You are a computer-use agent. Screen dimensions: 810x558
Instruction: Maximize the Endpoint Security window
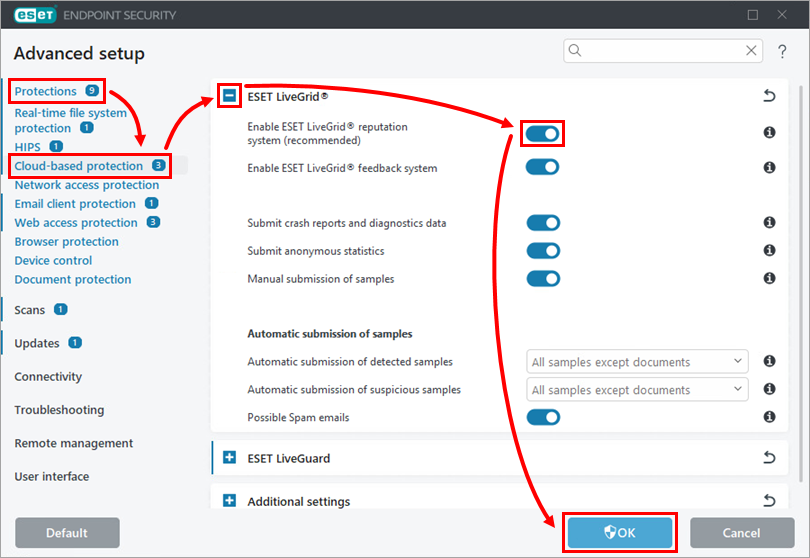[753, 15]
